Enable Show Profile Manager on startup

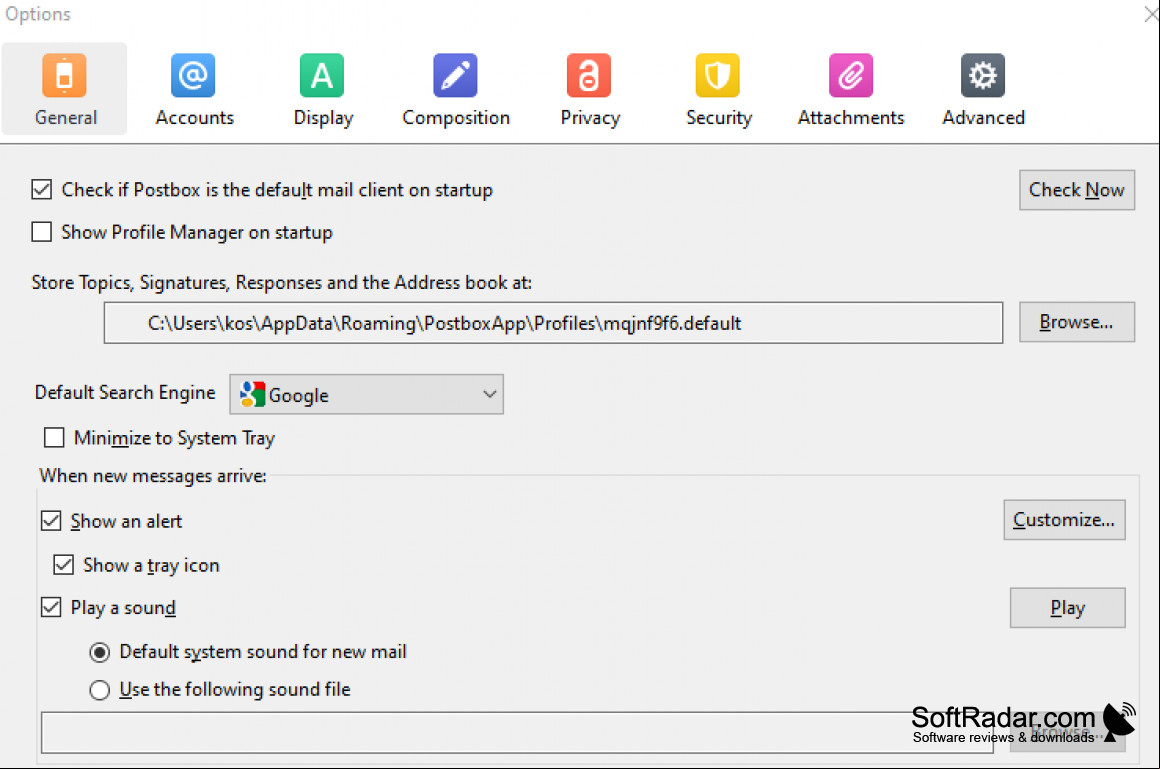pos(41,232)
